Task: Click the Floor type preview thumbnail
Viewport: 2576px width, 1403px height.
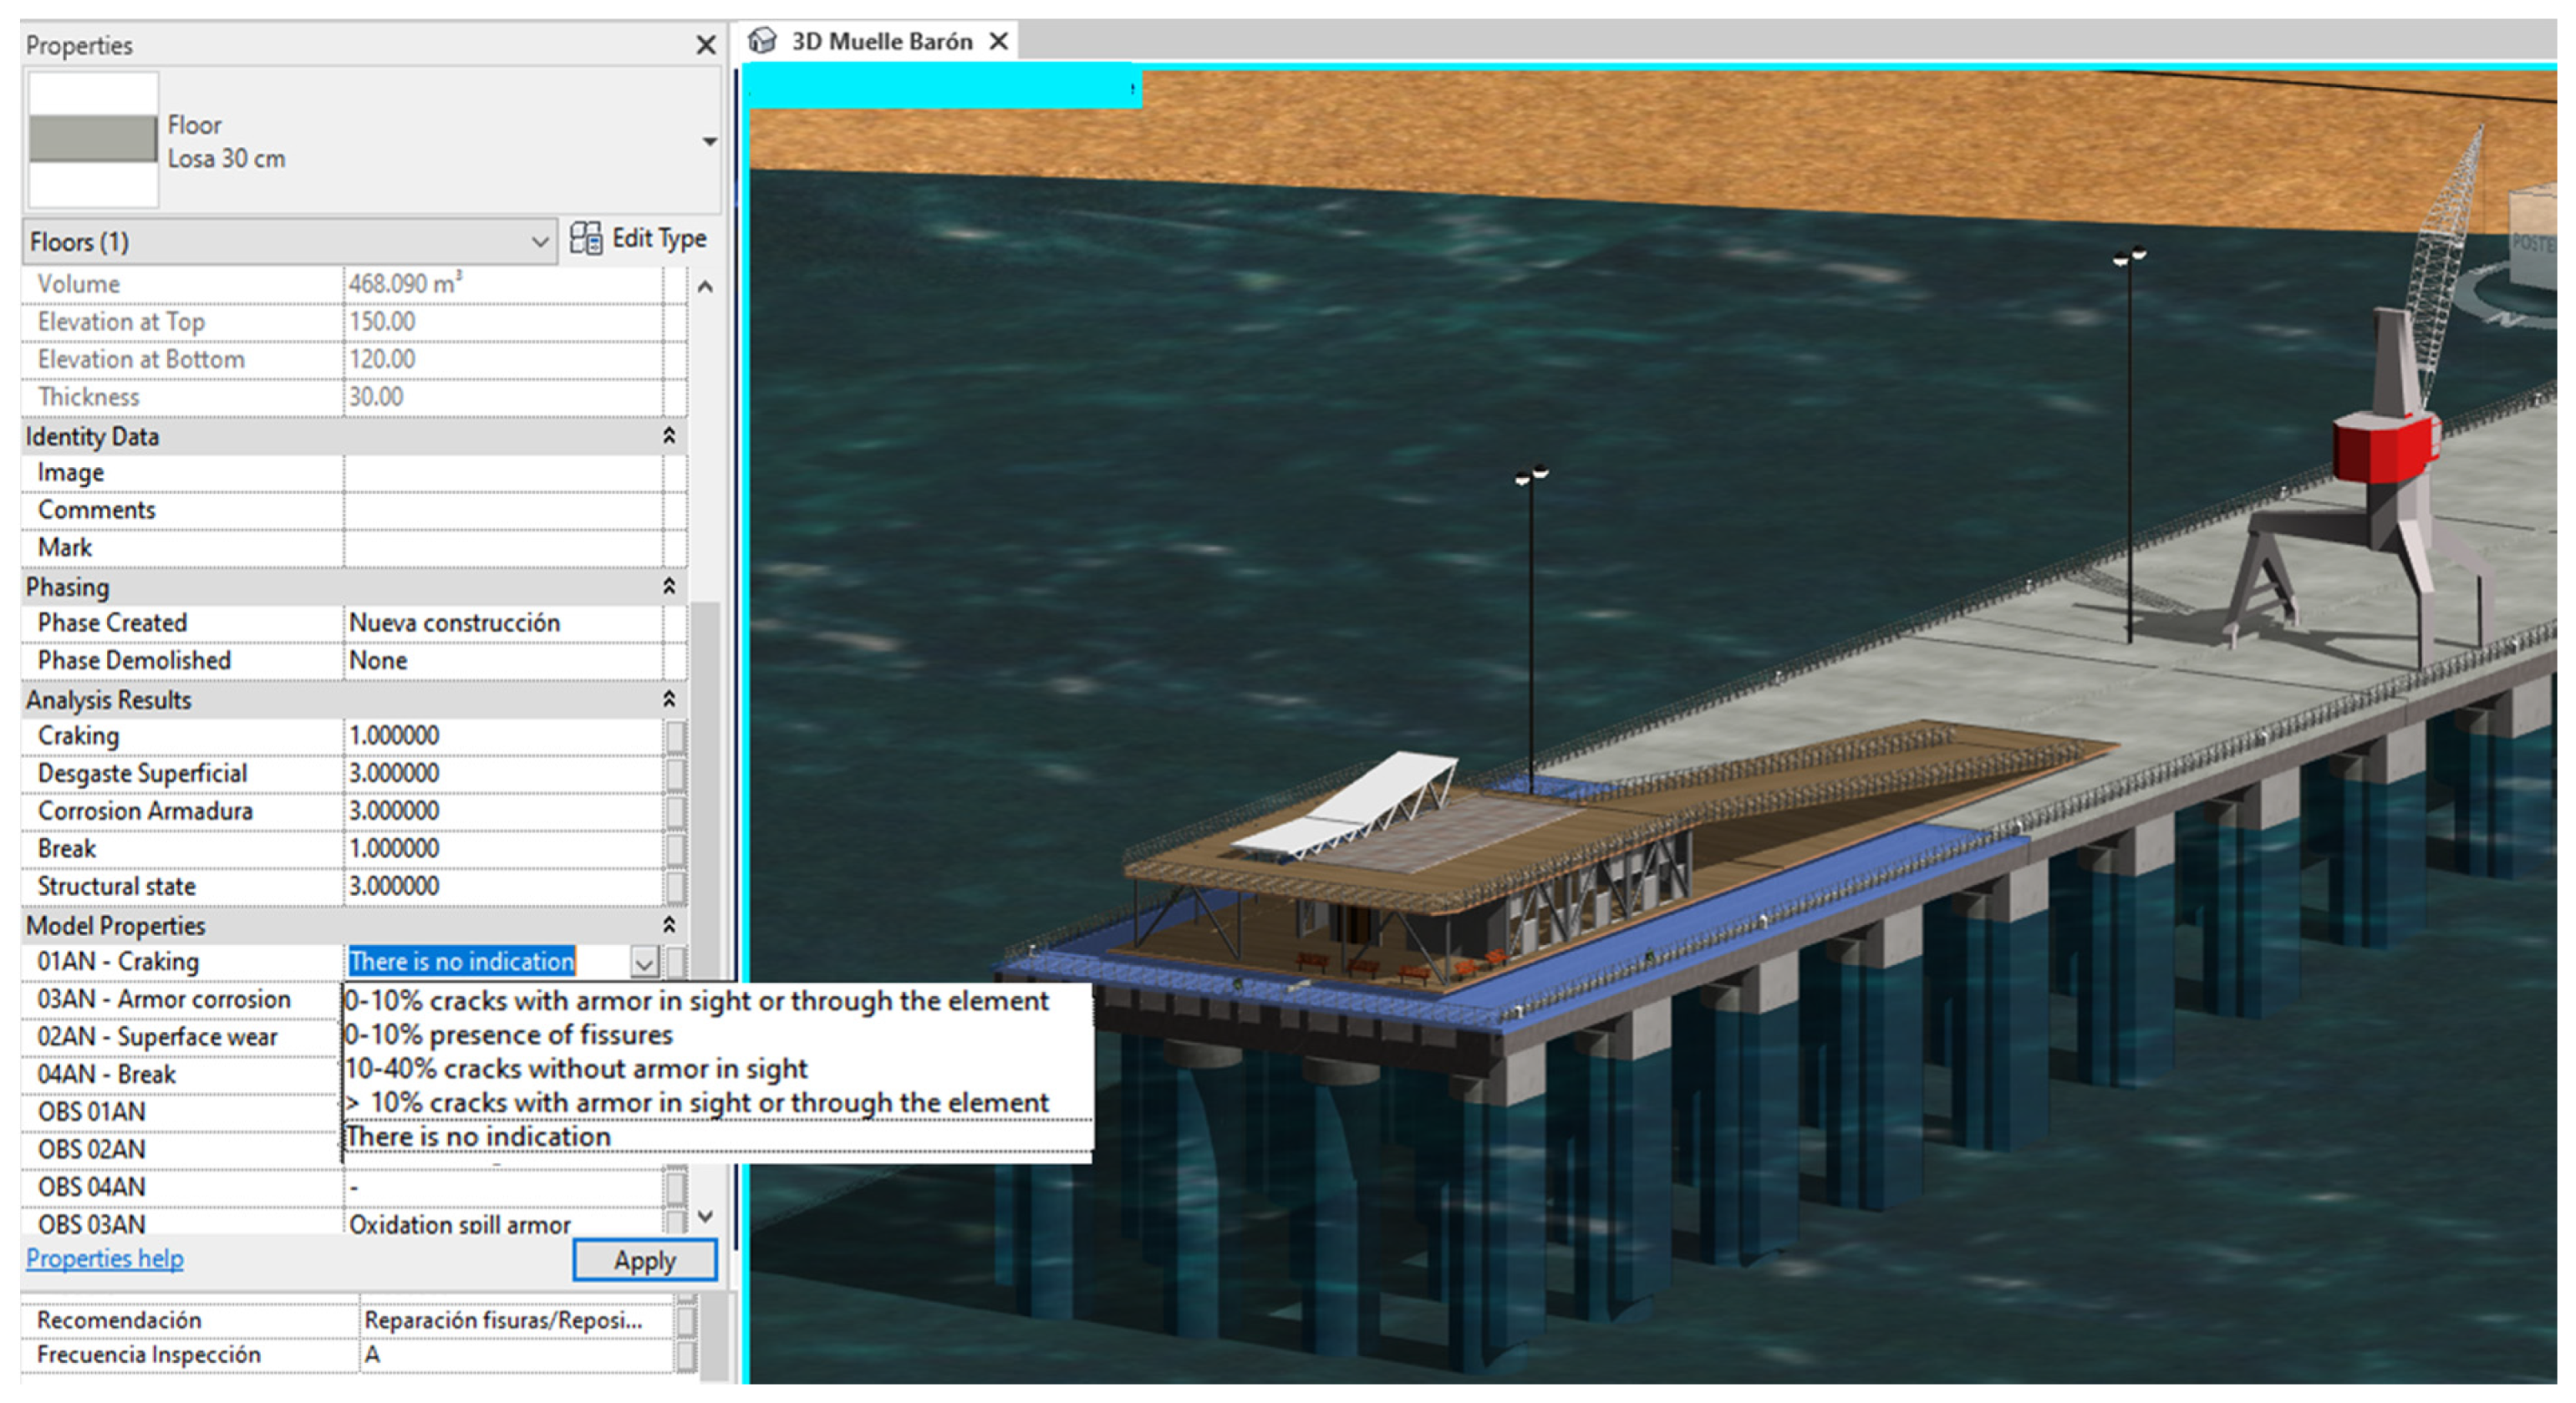Action: click(x=93, y=139)
